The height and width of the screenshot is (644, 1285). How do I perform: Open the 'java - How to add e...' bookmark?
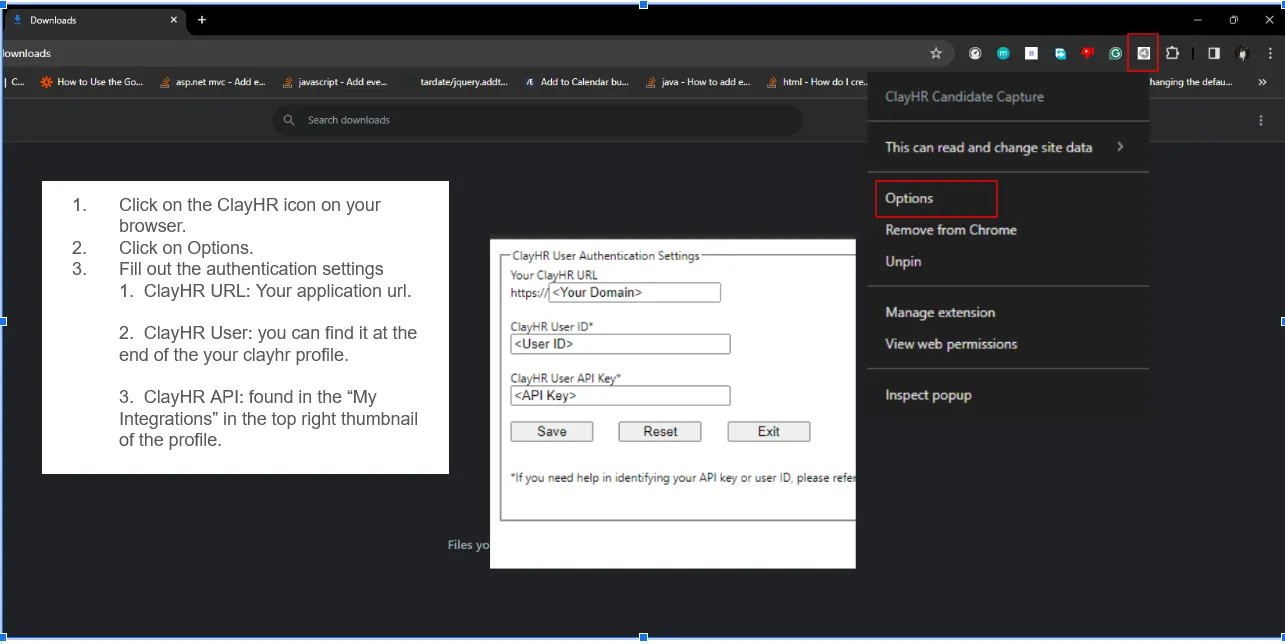point(699,82)
